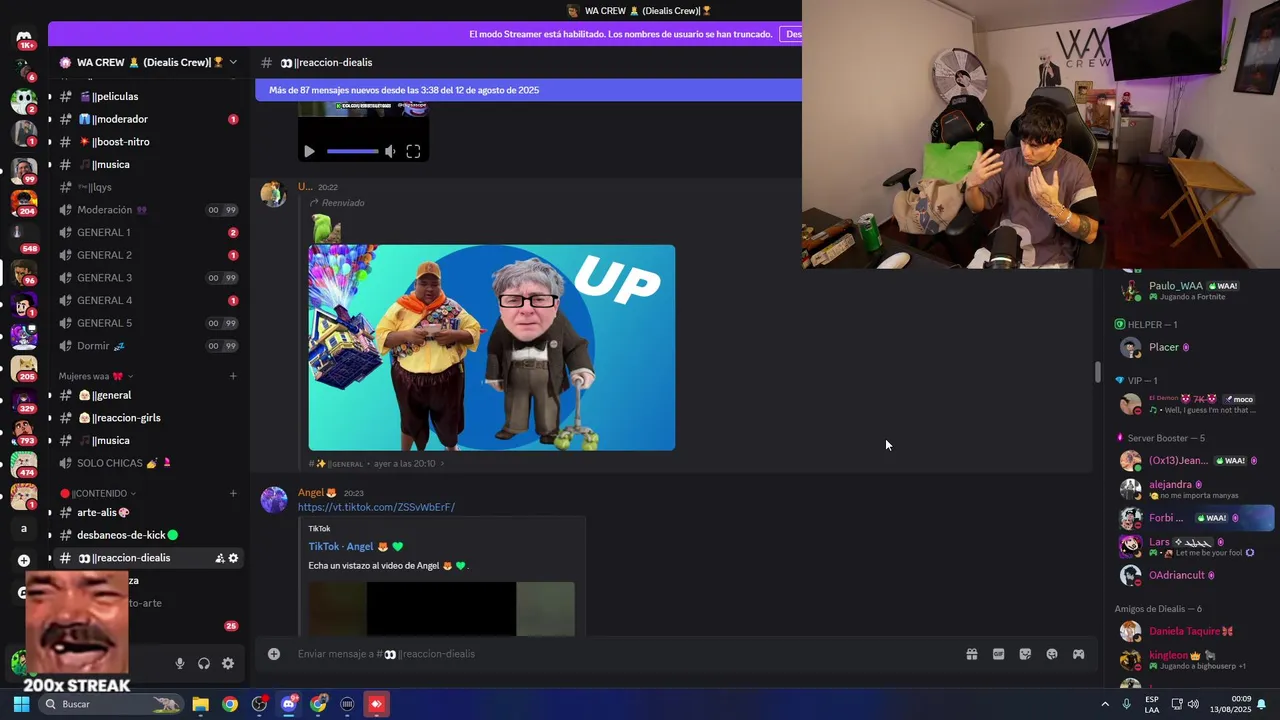Open the 'TikTok · Angel' embed title link
The image size is (1280, 720).
point(355,547)
